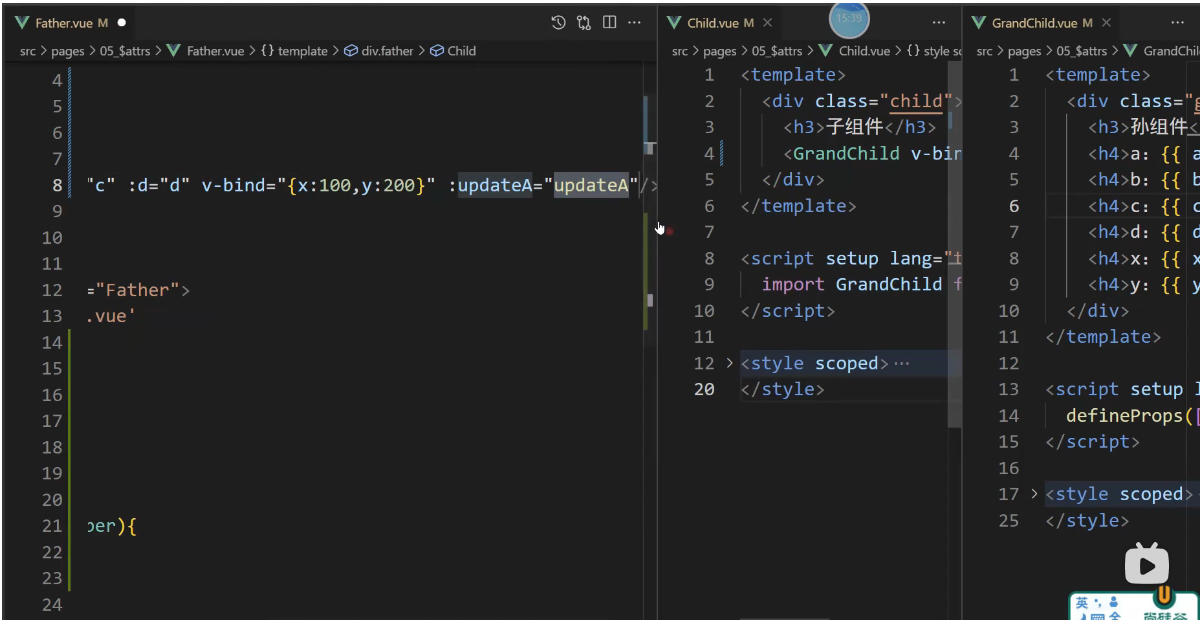Open 'Father.vue' breadcrumb item
Viewport: 1201px width, 620px height.
215,50
